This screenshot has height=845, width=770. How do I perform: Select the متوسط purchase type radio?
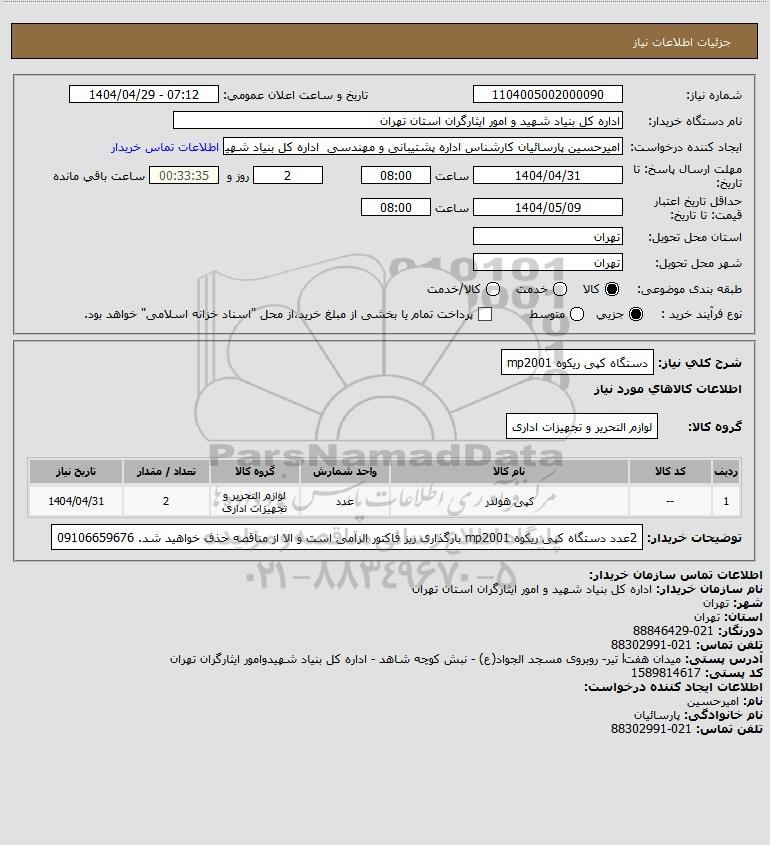577,314
